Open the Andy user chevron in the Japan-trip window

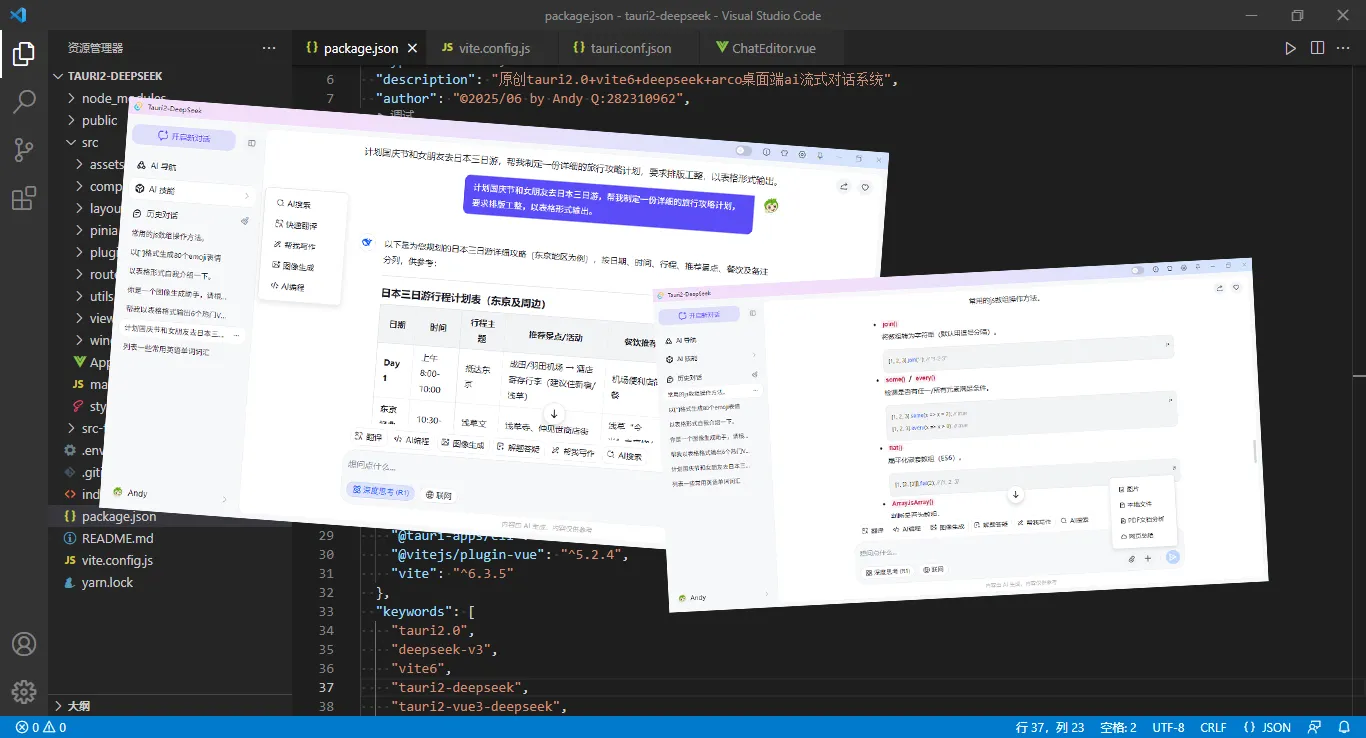(223, 499)
